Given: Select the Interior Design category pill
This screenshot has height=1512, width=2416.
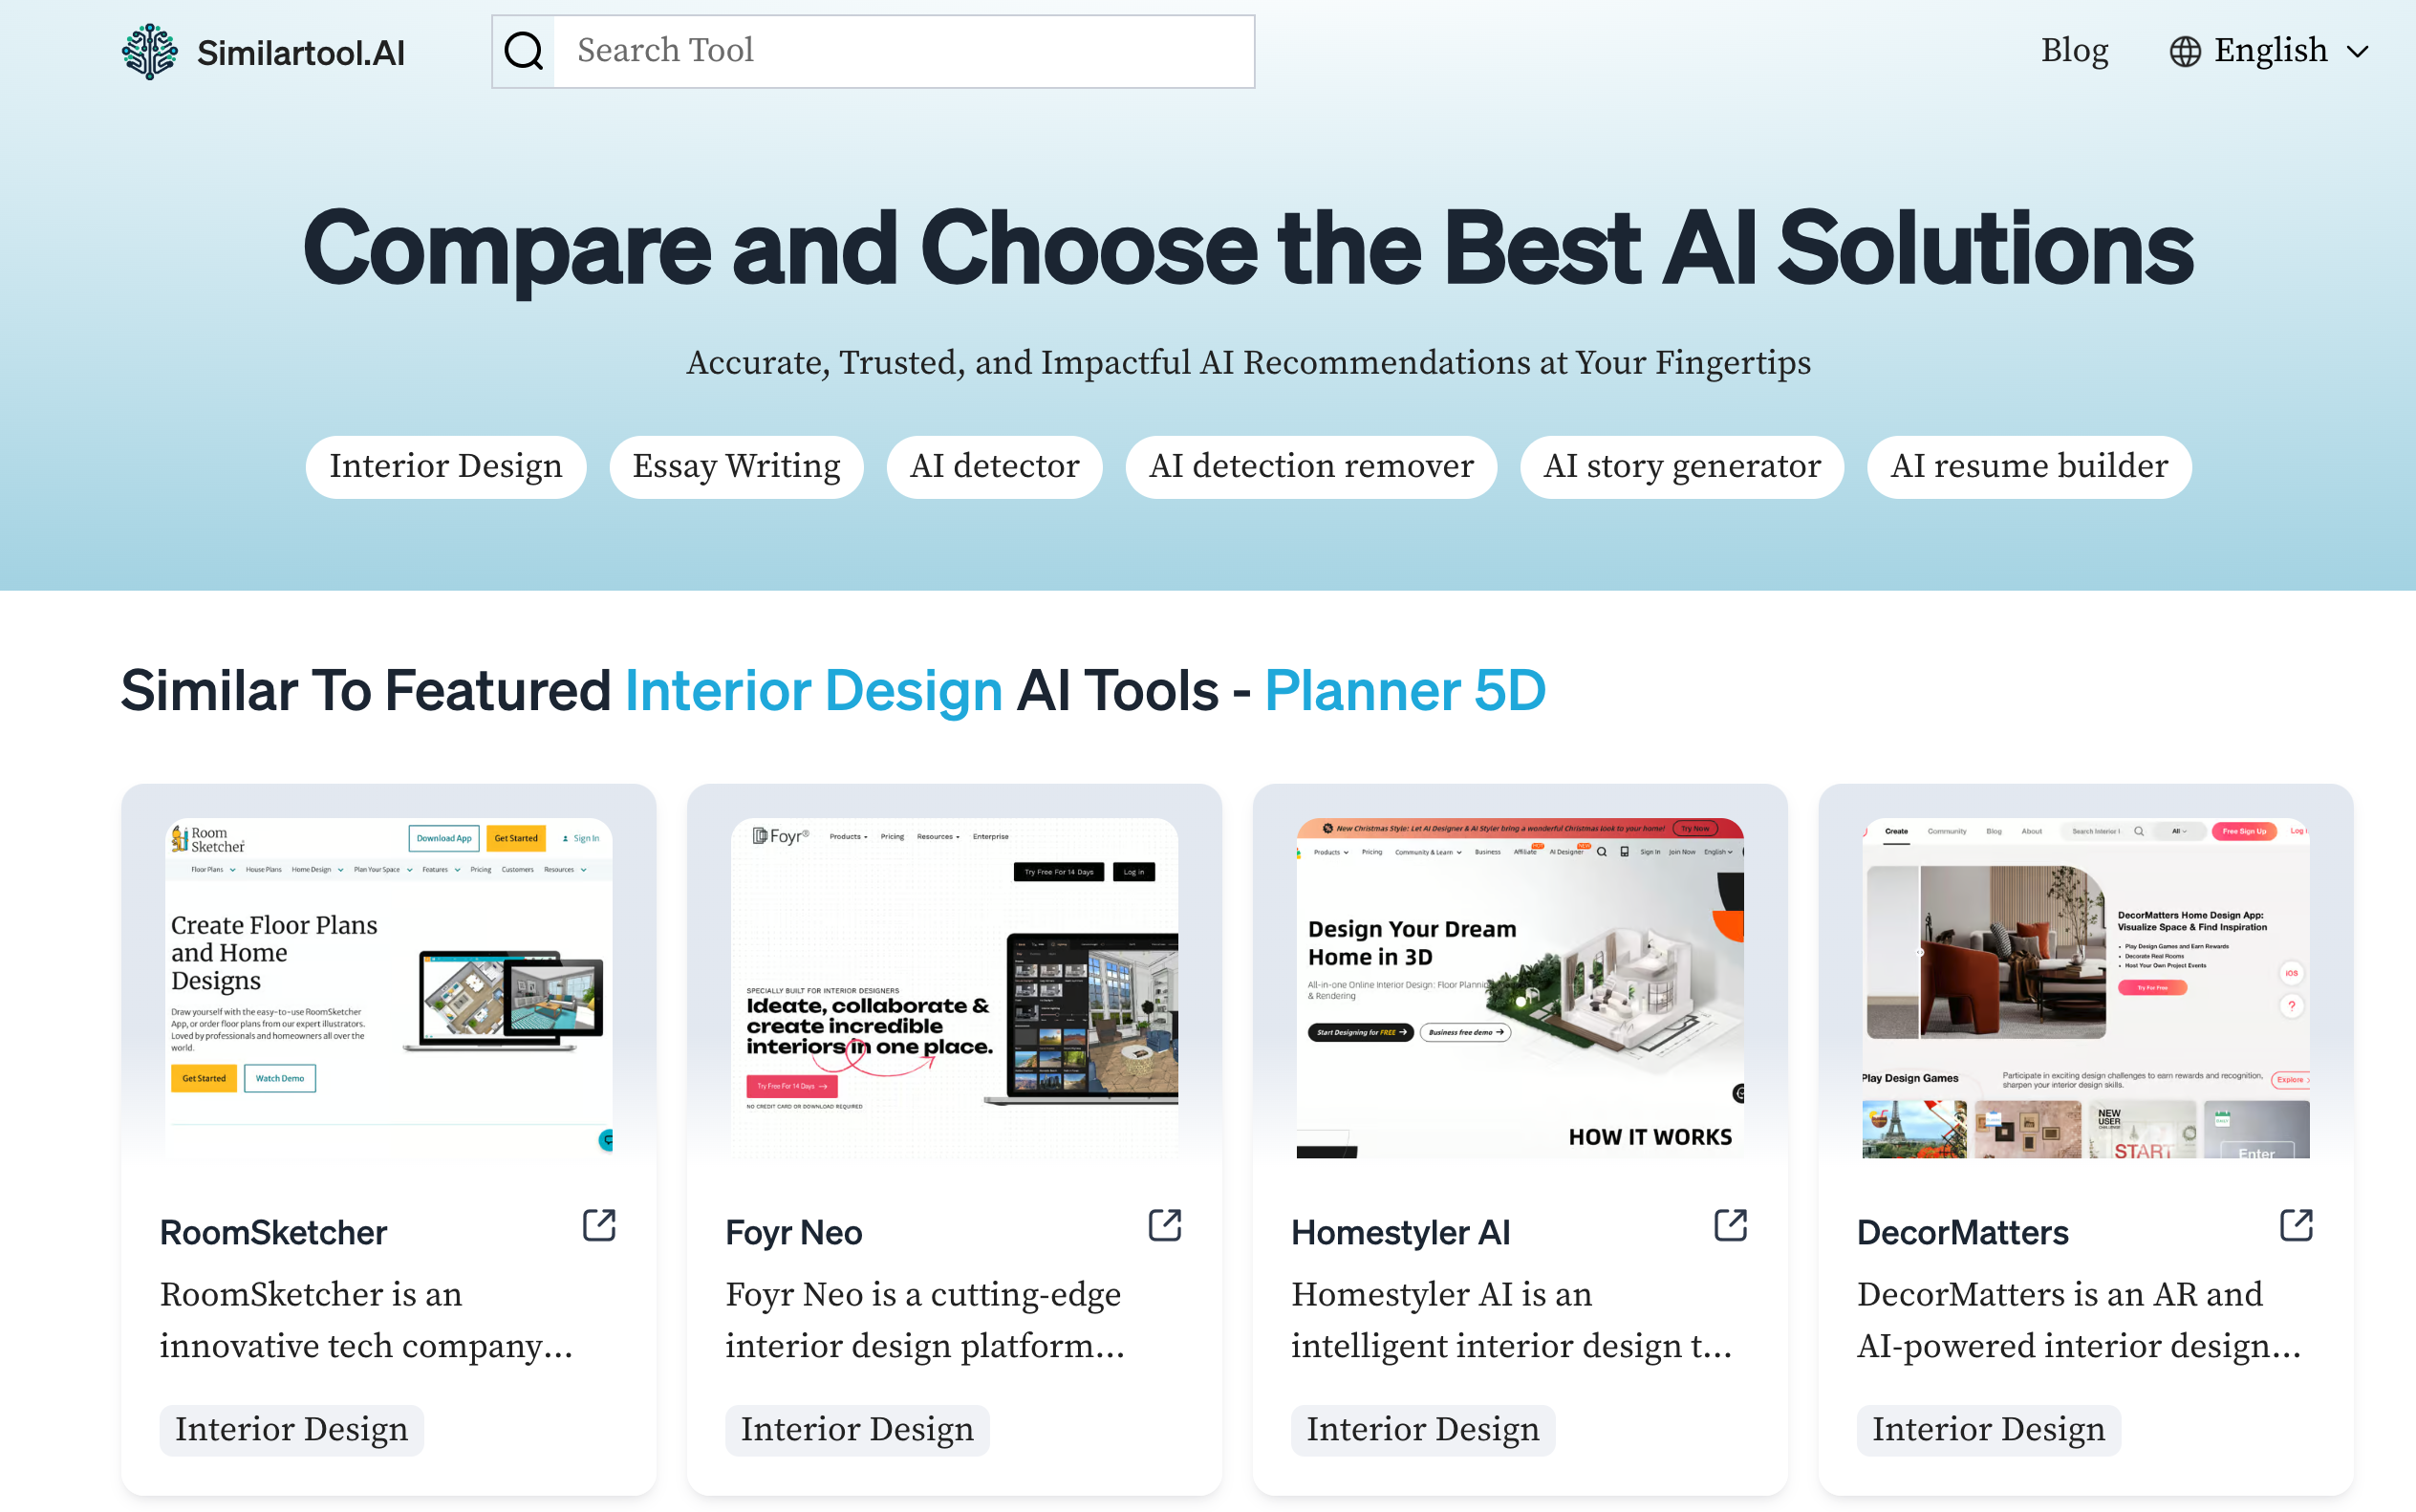Looking at the screenshot, I should click(x=446, y=466).
